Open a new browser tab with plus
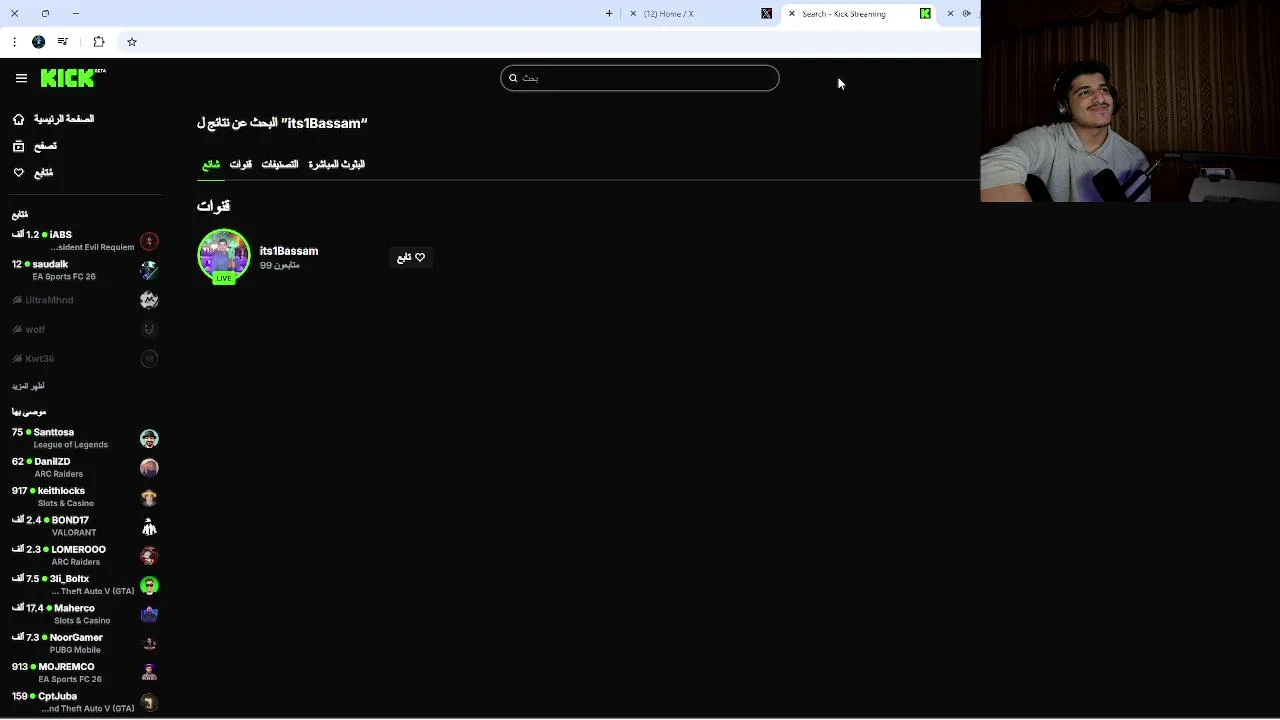The image size is (1280, 720). coord(609,14)
